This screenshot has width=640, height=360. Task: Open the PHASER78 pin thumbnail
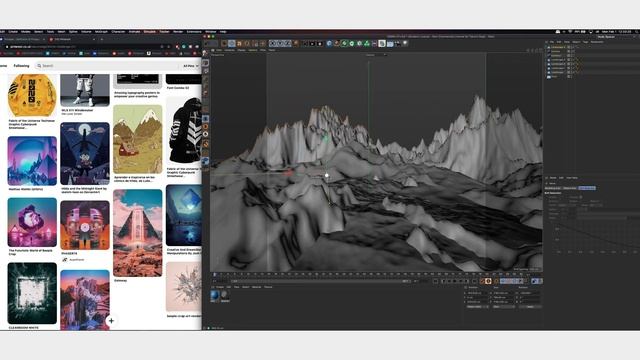click(x=85, y=225)
